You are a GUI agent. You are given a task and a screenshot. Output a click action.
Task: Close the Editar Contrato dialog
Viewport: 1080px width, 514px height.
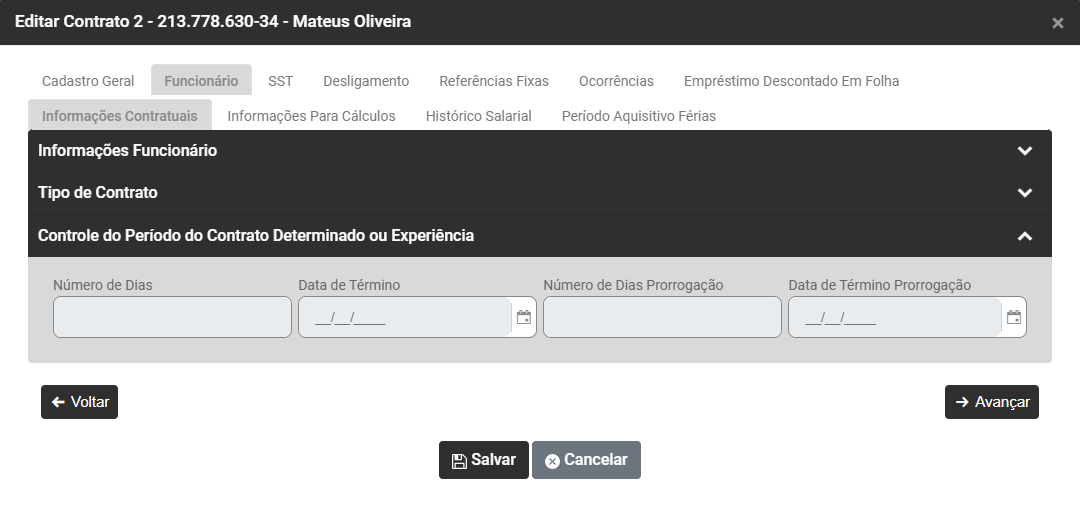pos(1057,23)
